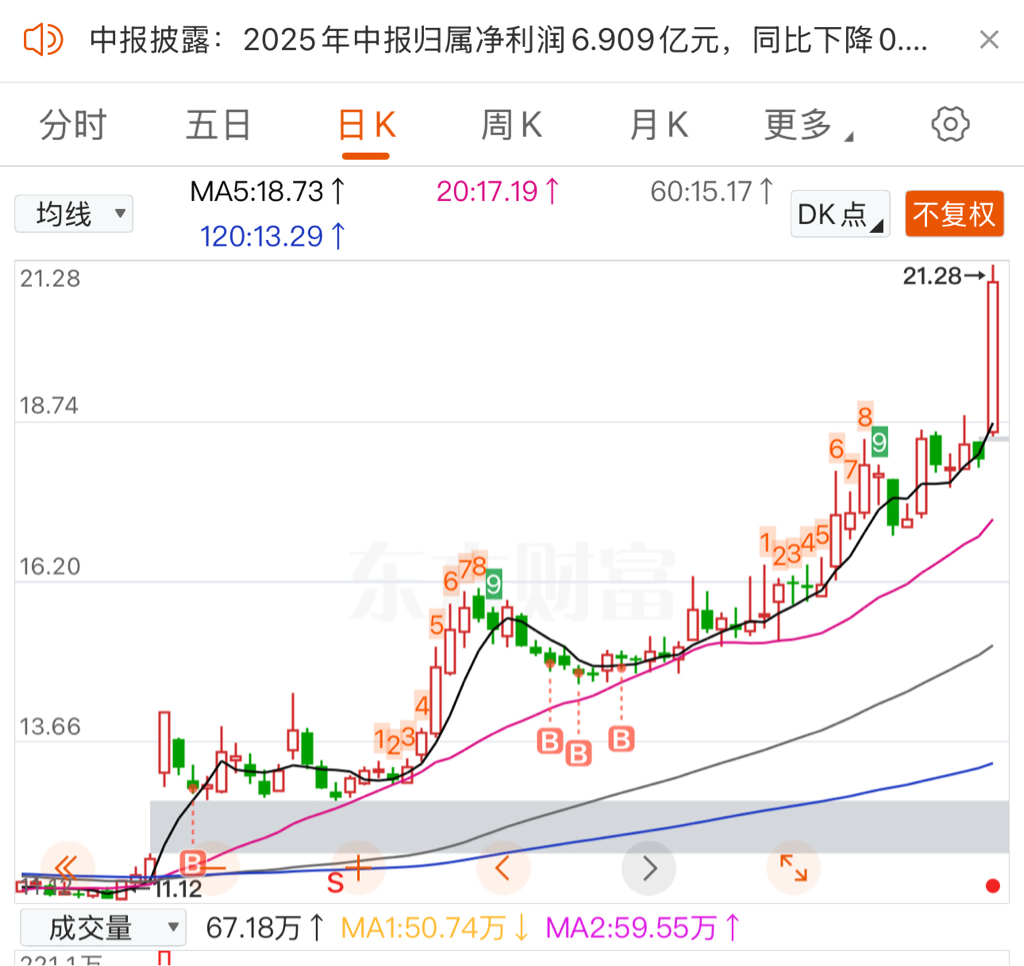Move chart left with orange chevron

coord(503,868)
